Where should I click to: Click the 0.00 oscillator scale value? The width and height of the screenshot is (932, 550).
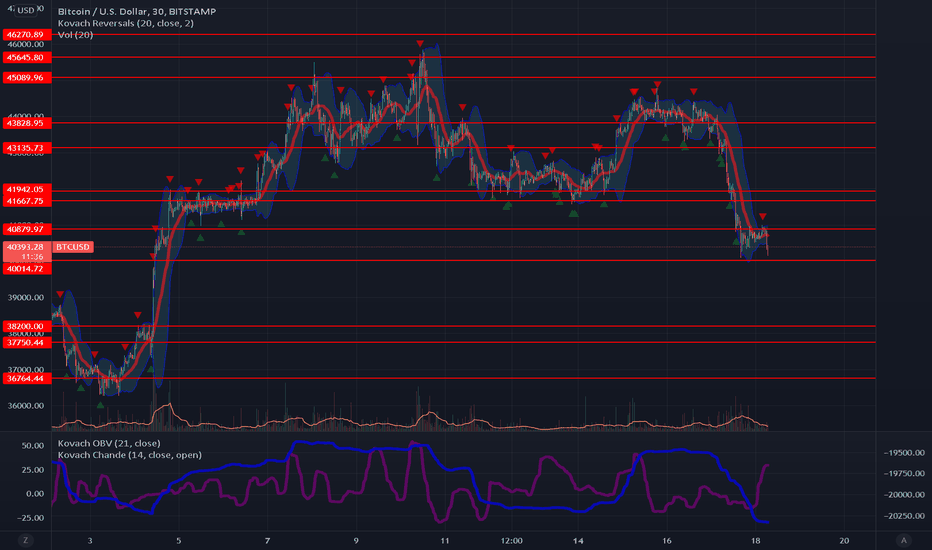[35, 494]
